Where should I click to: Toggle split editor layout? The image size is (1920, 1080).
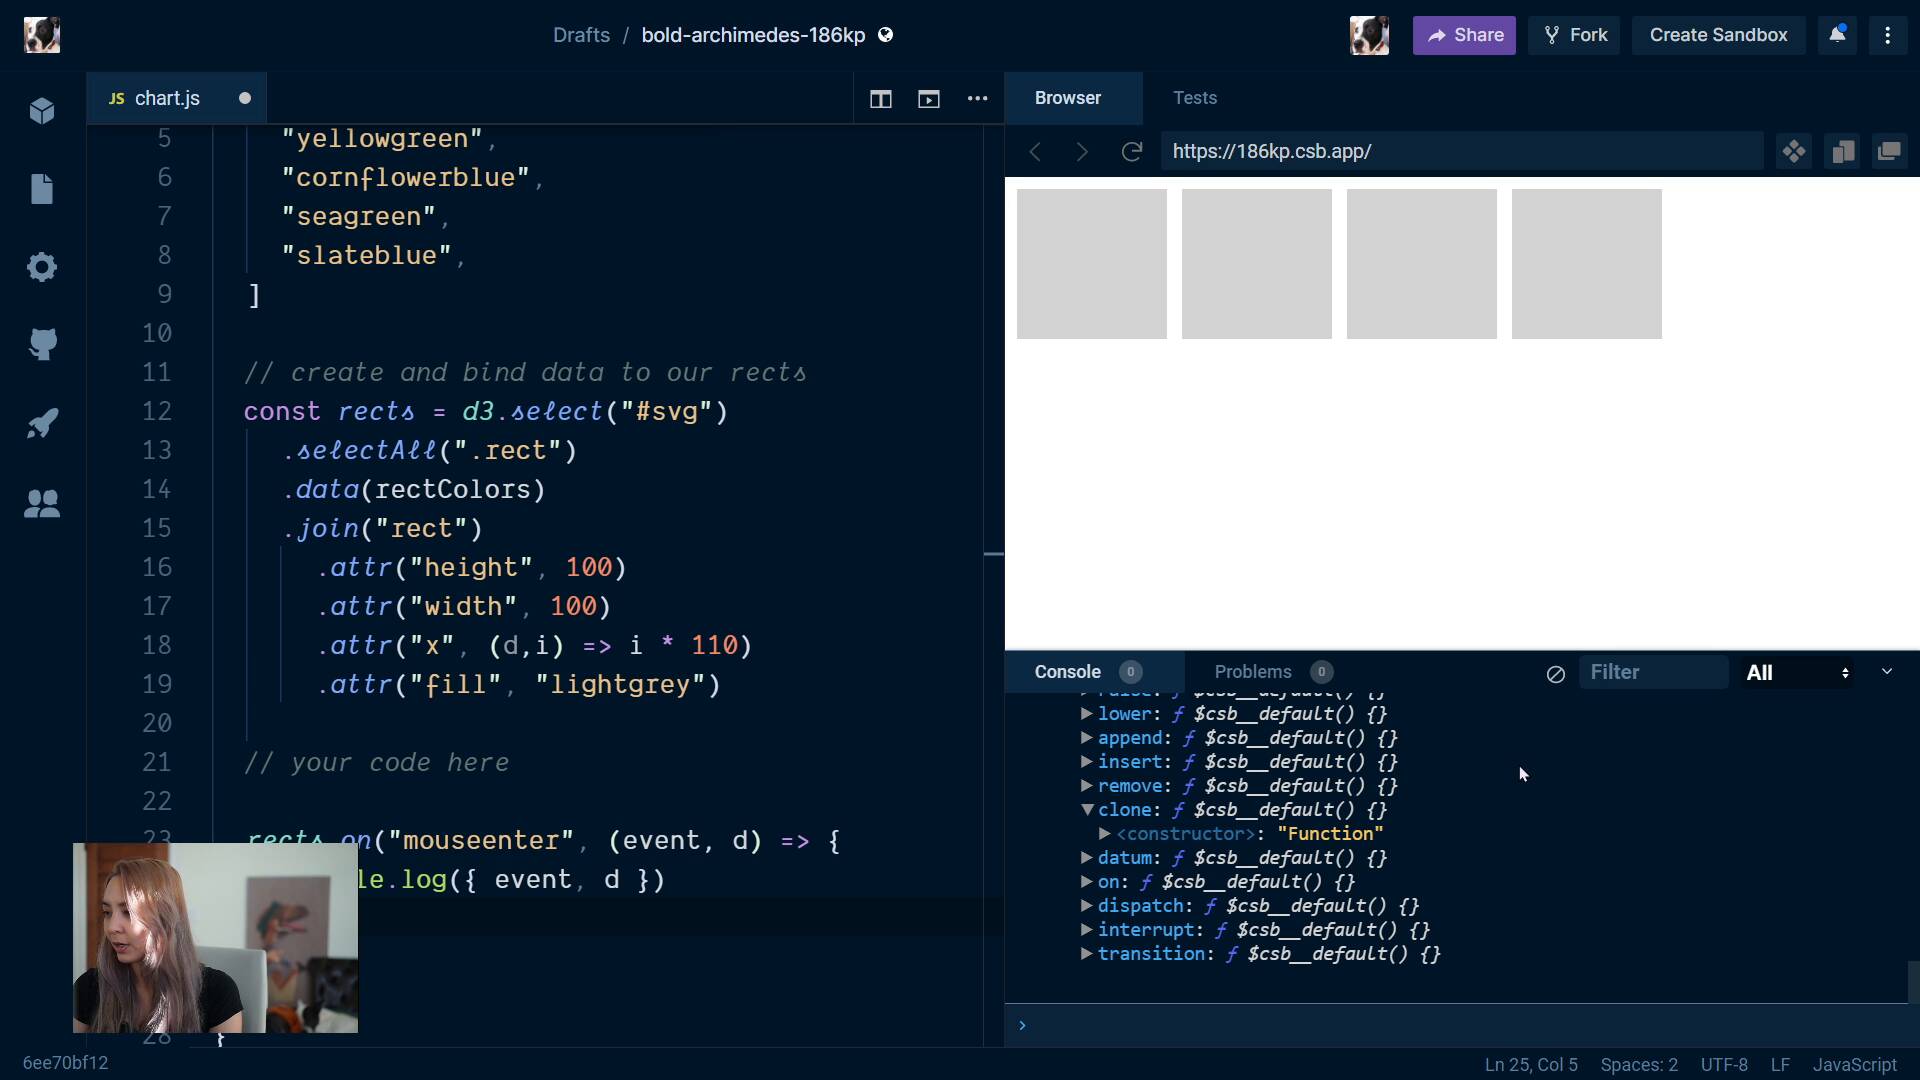880,98
